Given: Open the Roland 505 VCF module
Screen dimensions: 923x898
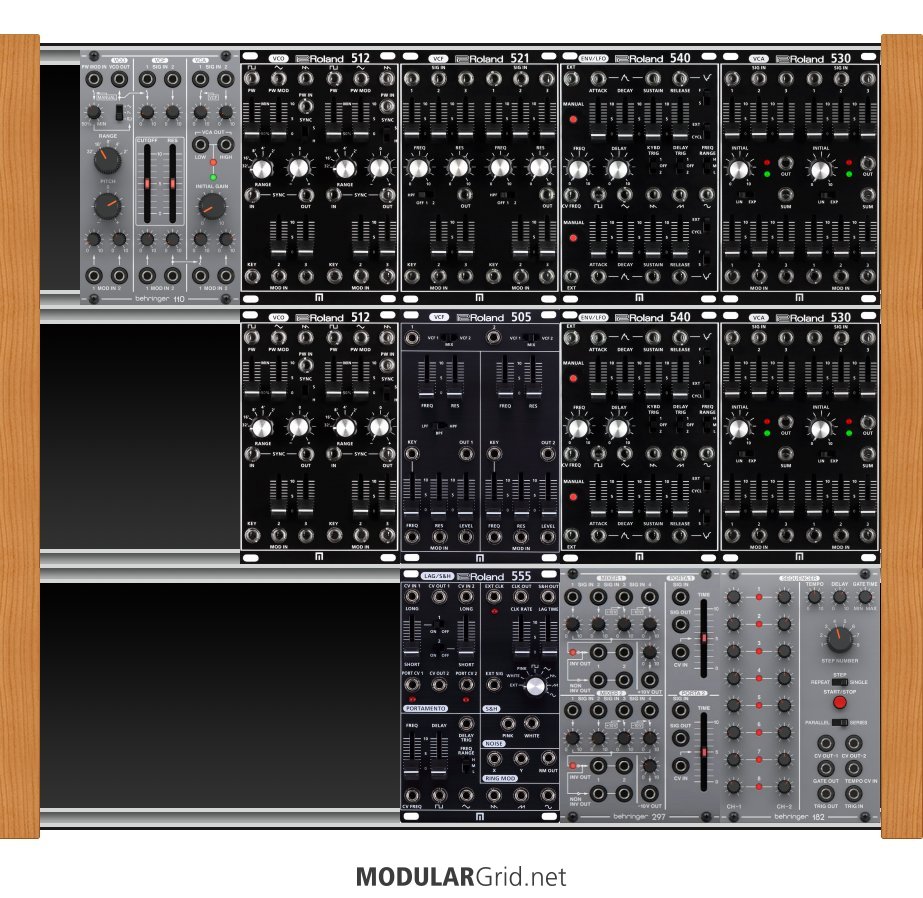Looking at the screenshot, I should (x=480, y=436).
